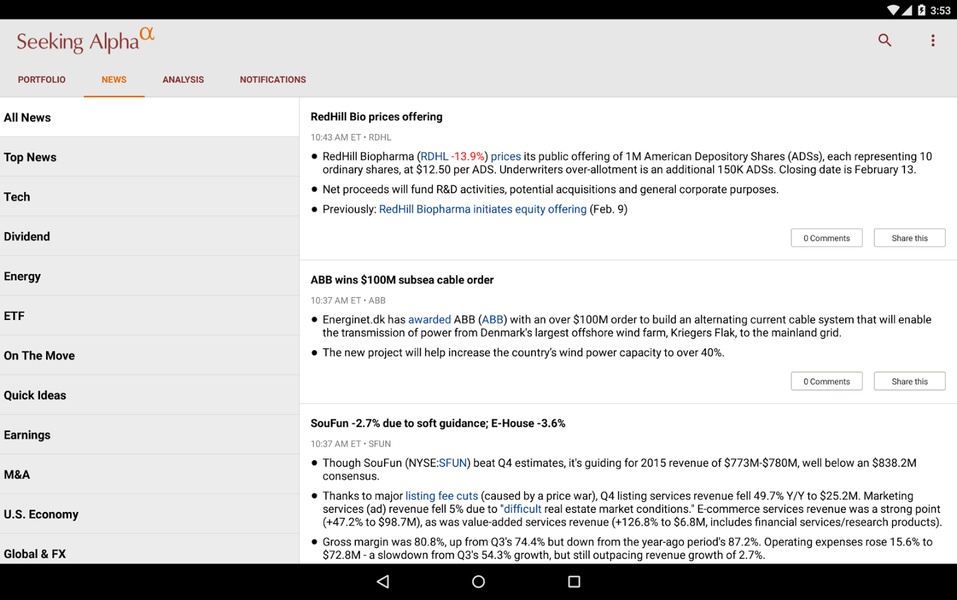Open the listing fee cuts link

442,496
